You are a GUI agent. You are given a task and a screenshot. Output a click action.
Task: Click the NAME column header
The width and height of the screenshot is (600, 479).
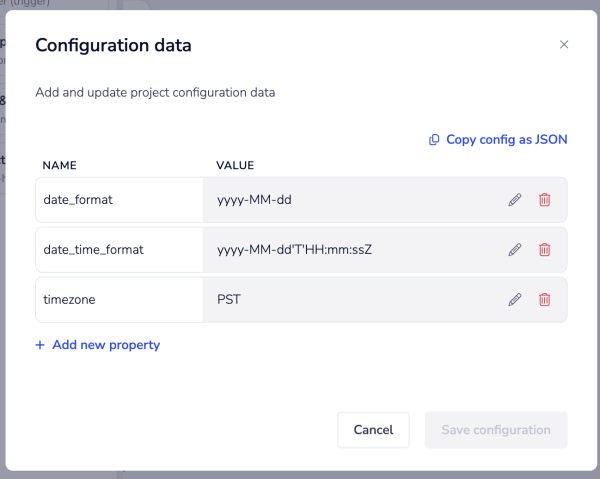click(60, 165)
